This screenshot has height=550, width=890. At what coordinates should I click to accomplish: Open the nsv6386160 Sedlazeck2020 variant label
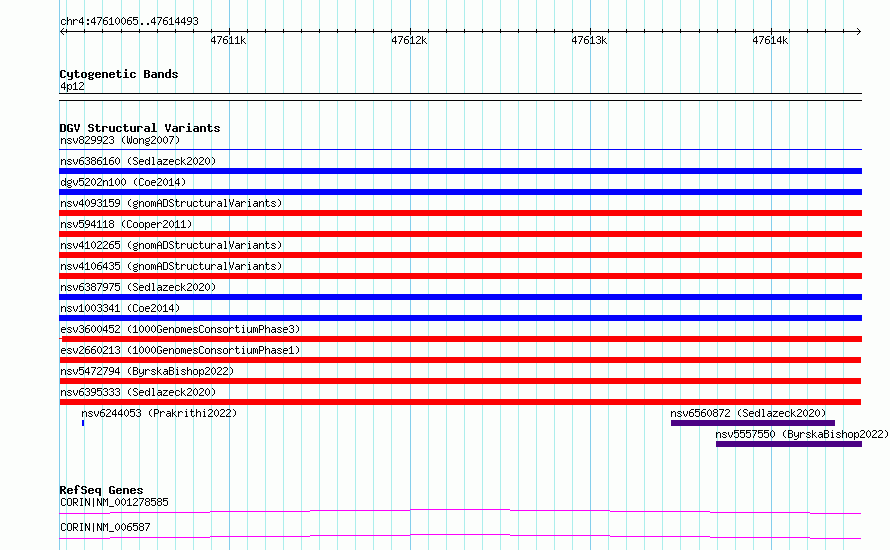(137, 161)
